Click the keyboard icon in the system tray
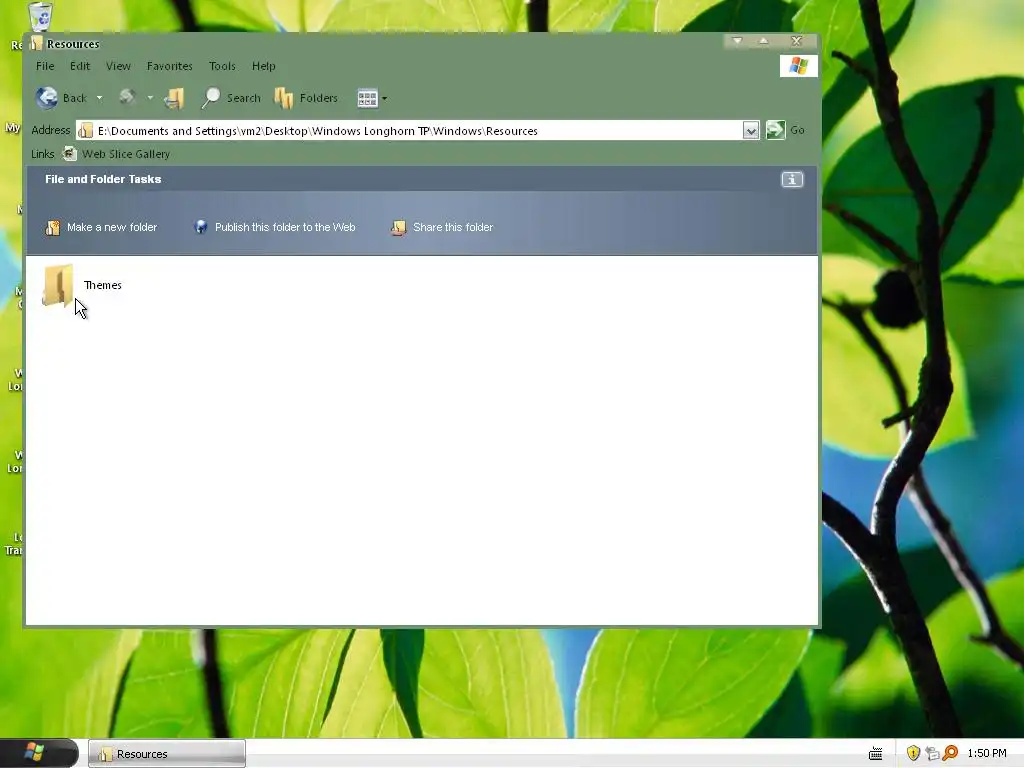Image resolution: width=1024 pixels, height=768 pixels. (x=876, y=754)
